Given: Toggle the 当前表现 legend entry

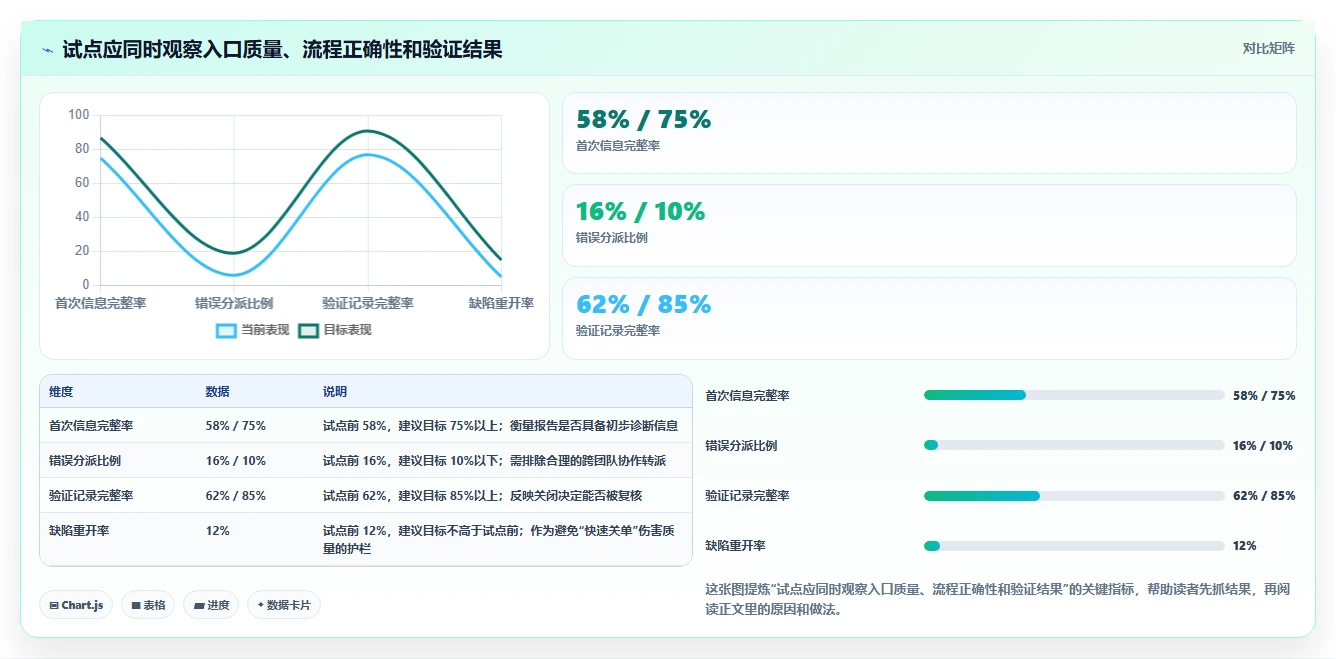Looking at the screenshot, I should (x=253, y=330).
